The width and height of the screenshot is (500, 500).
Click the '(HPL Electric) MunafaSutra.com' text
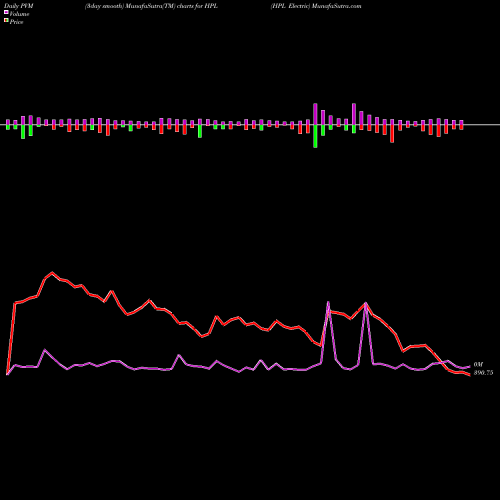tap(316, 6)
